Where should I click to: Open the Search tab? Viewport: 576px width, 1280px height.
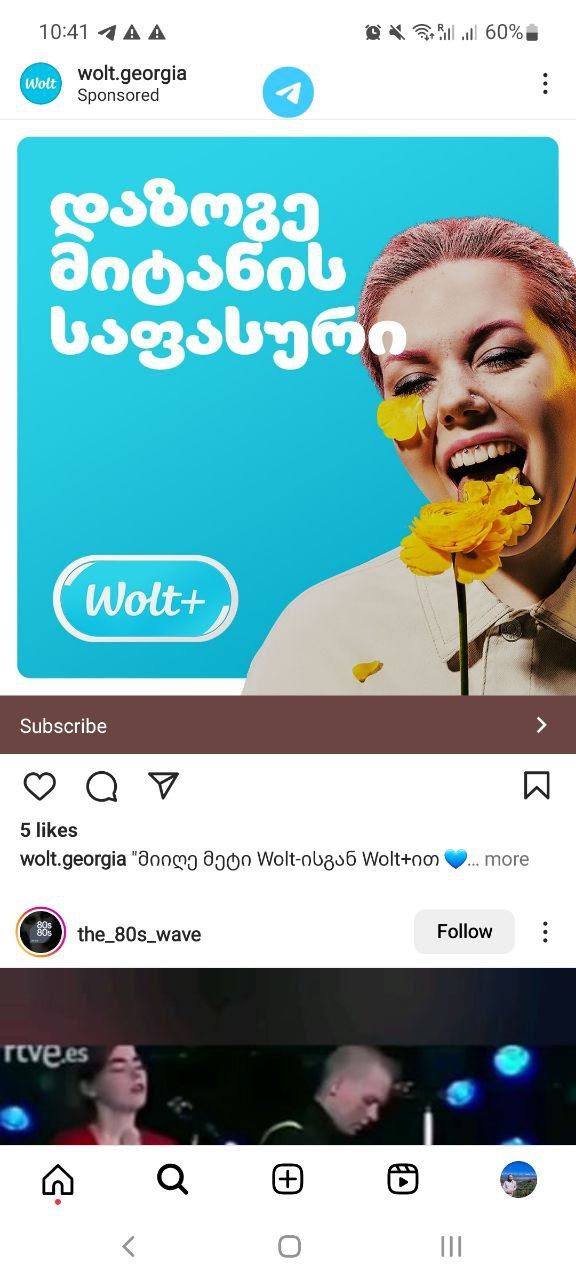coord(173,1180)
